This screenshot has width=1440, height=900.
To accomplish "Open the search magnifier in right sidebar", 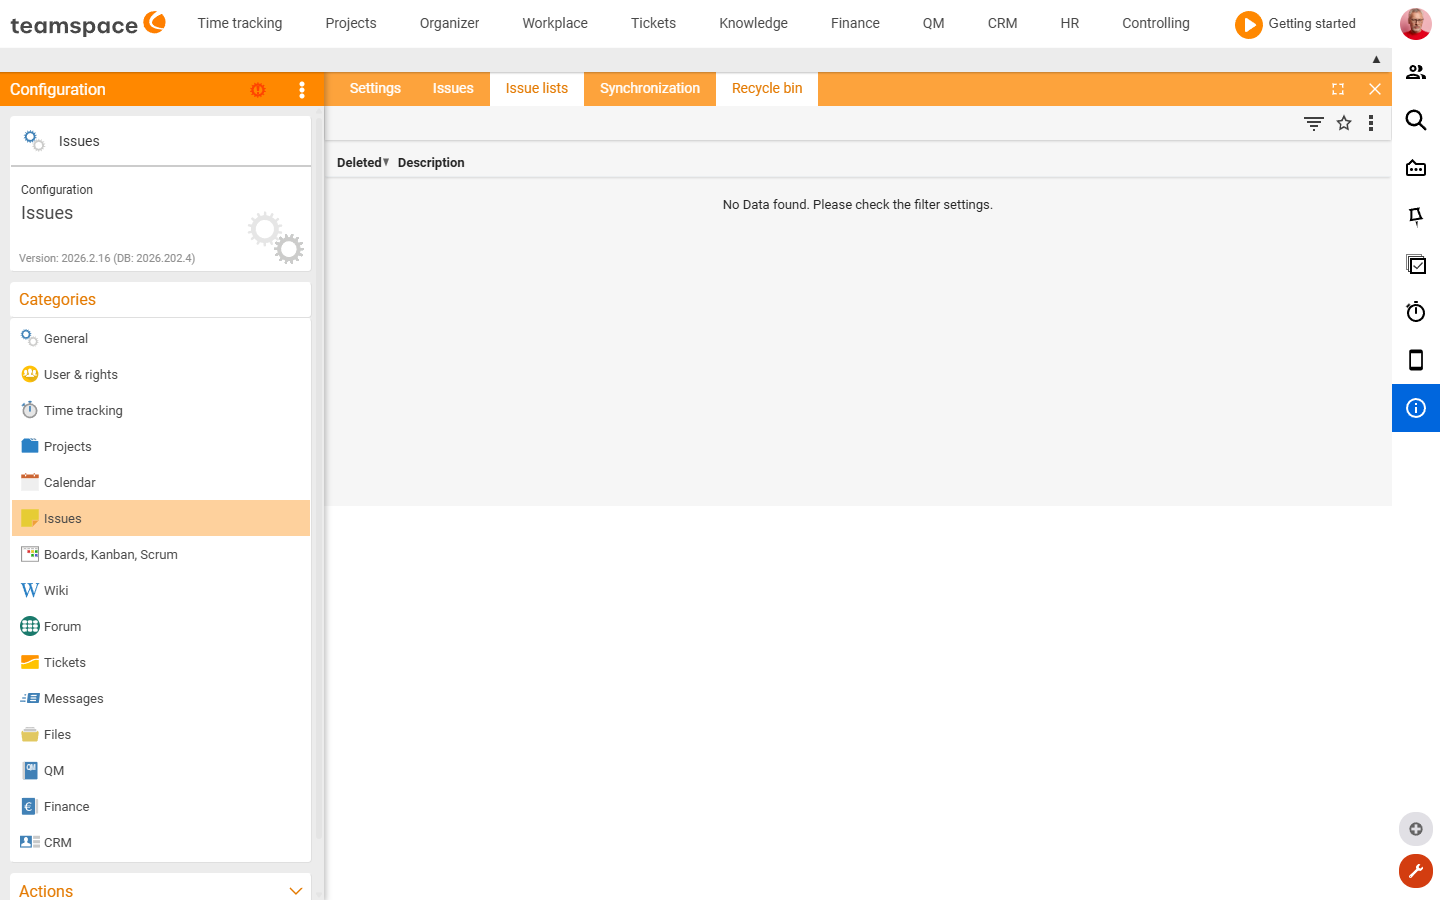I will pos(1416,120).
